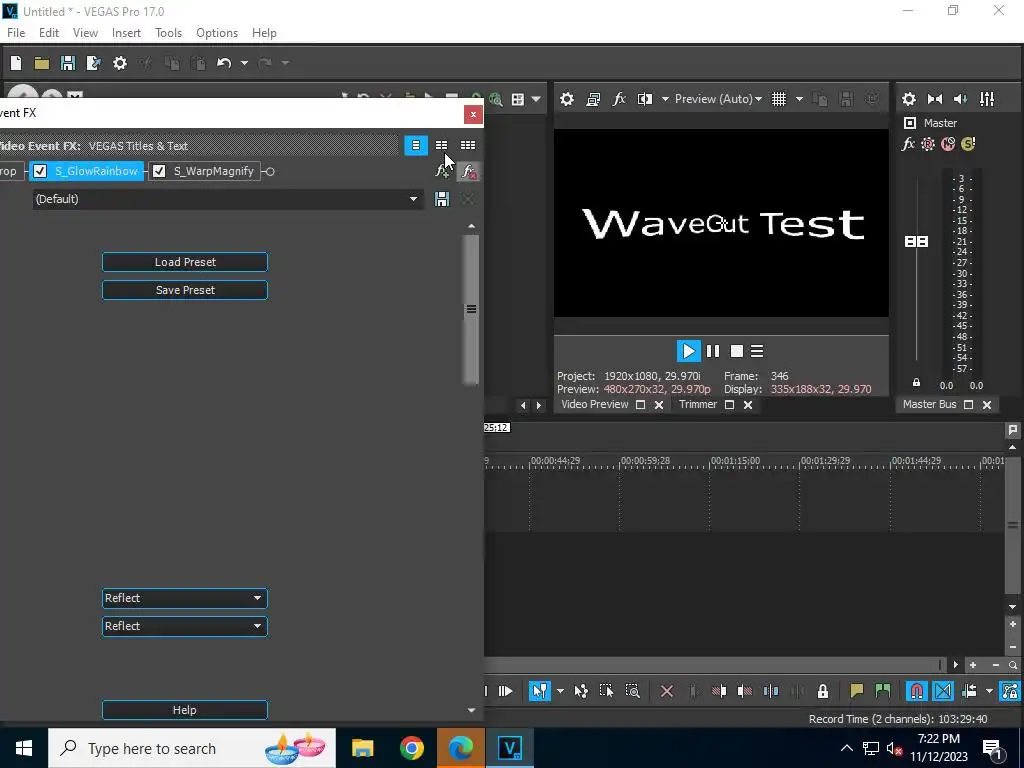Open Render As from main toolbar

pos(94,63)
